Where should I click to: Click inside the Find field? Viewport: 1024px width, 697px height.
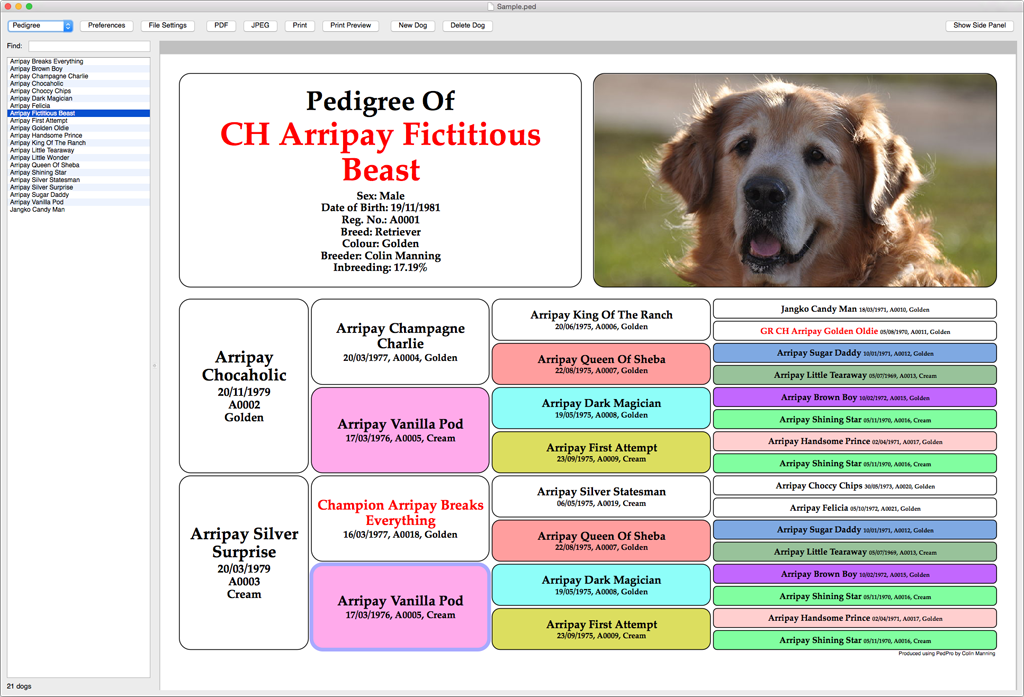[x=90, y=45]
